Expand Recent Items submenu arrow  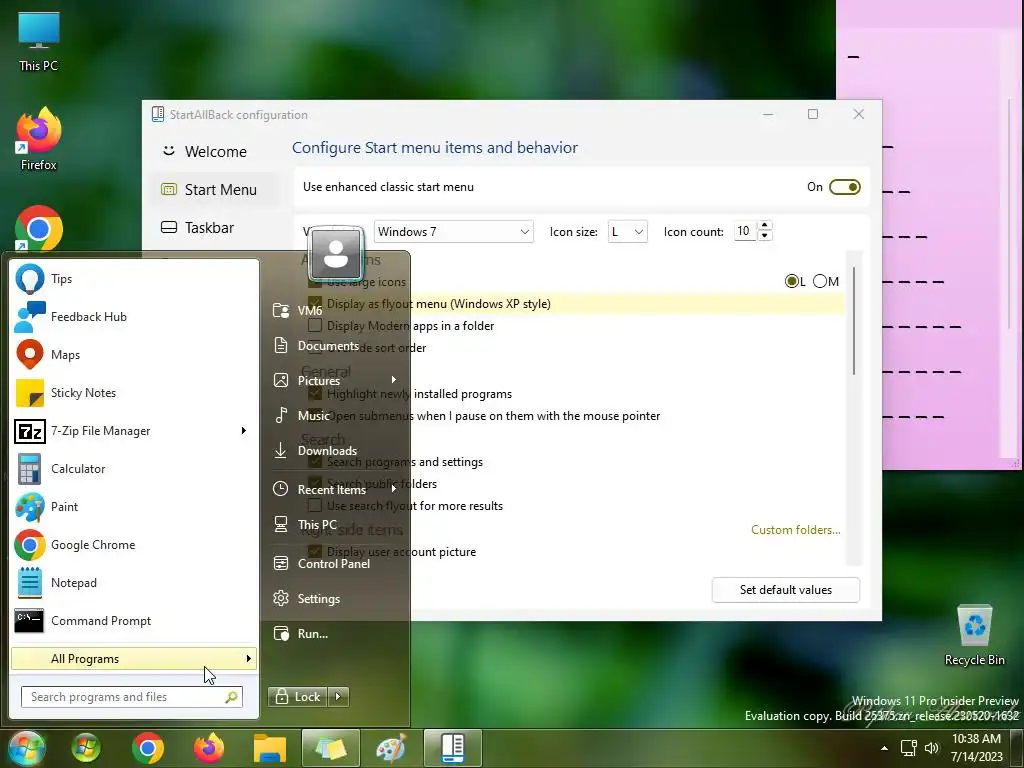tap(394, 489)
